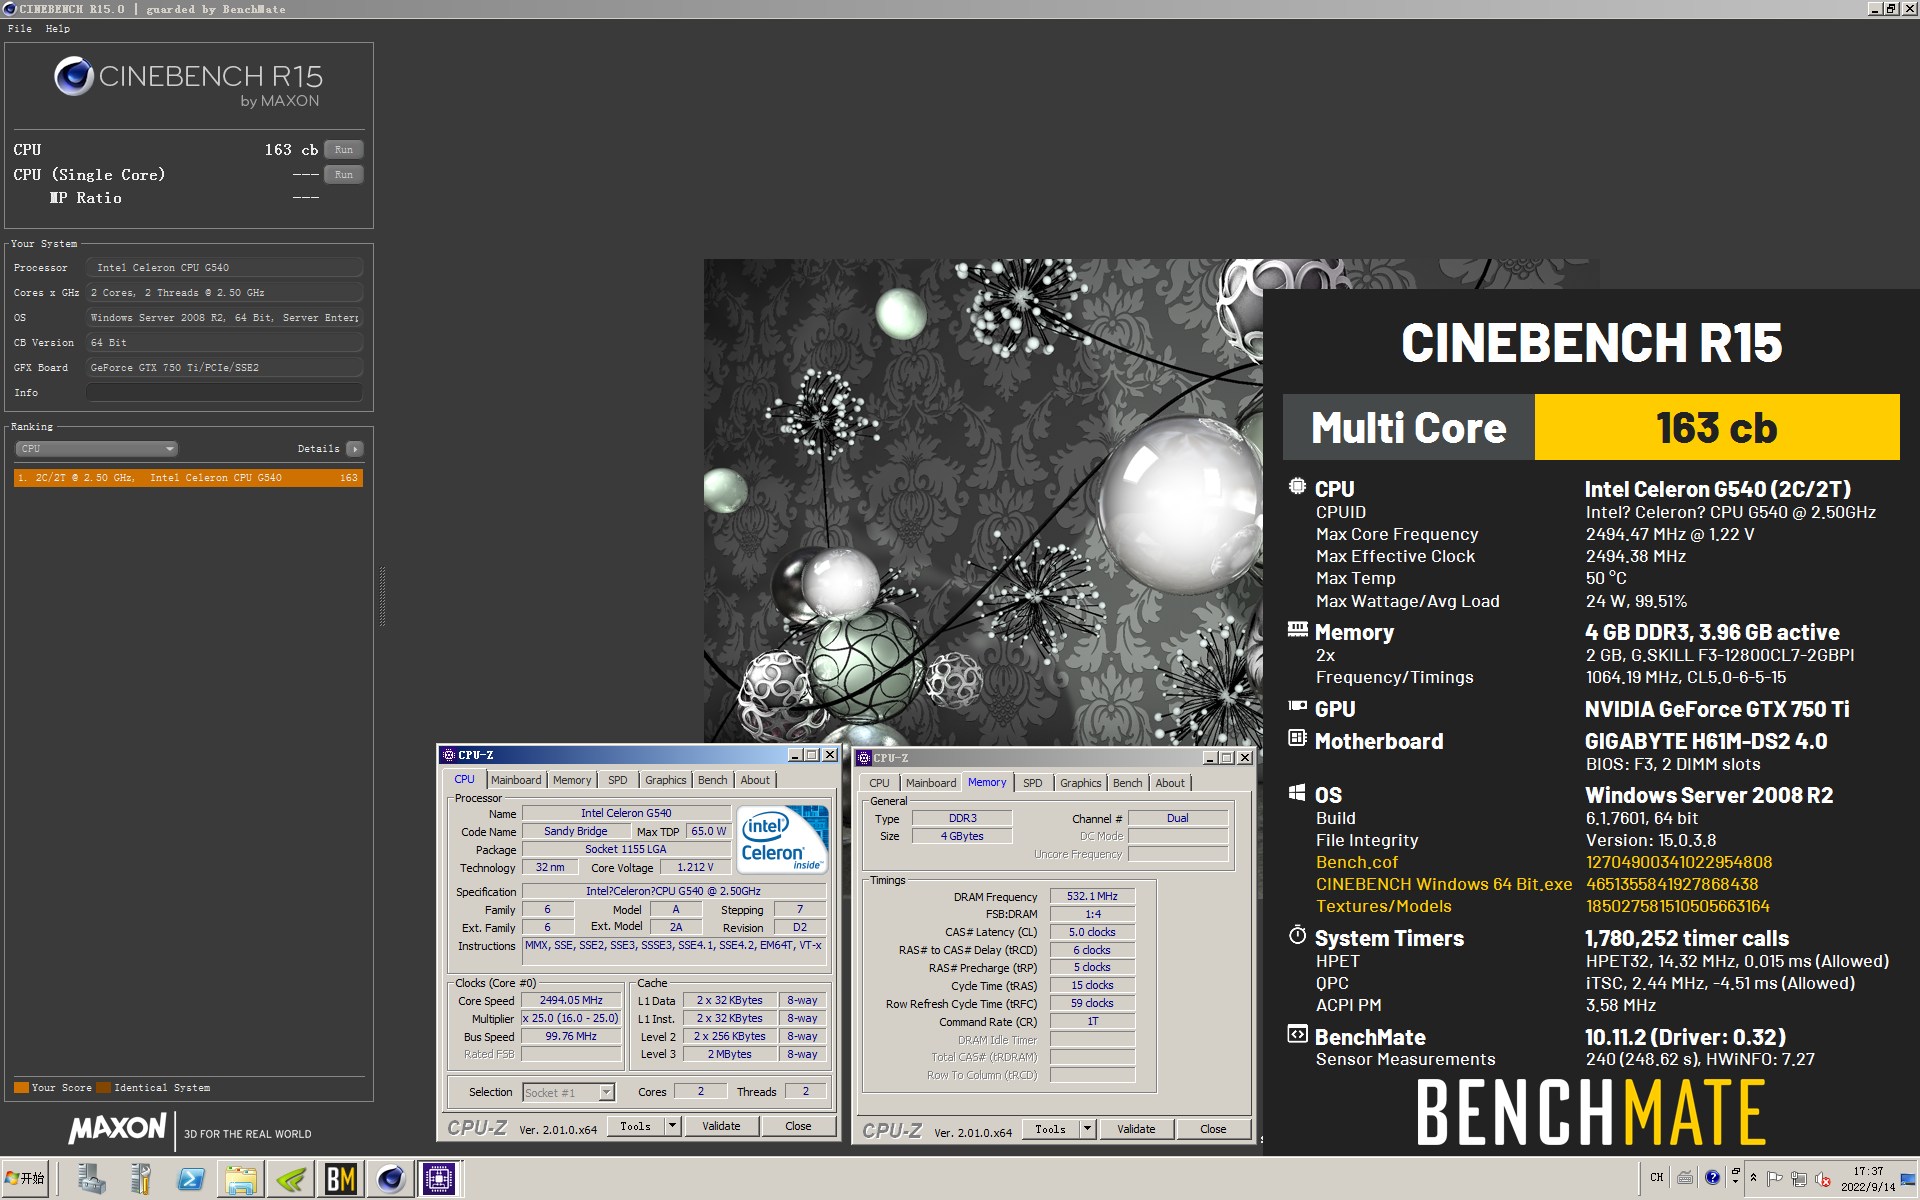Click the taskbar clock showing 17:37
Image resolution: width=1920 pixels, height=1200 pixels.
1868,1178
